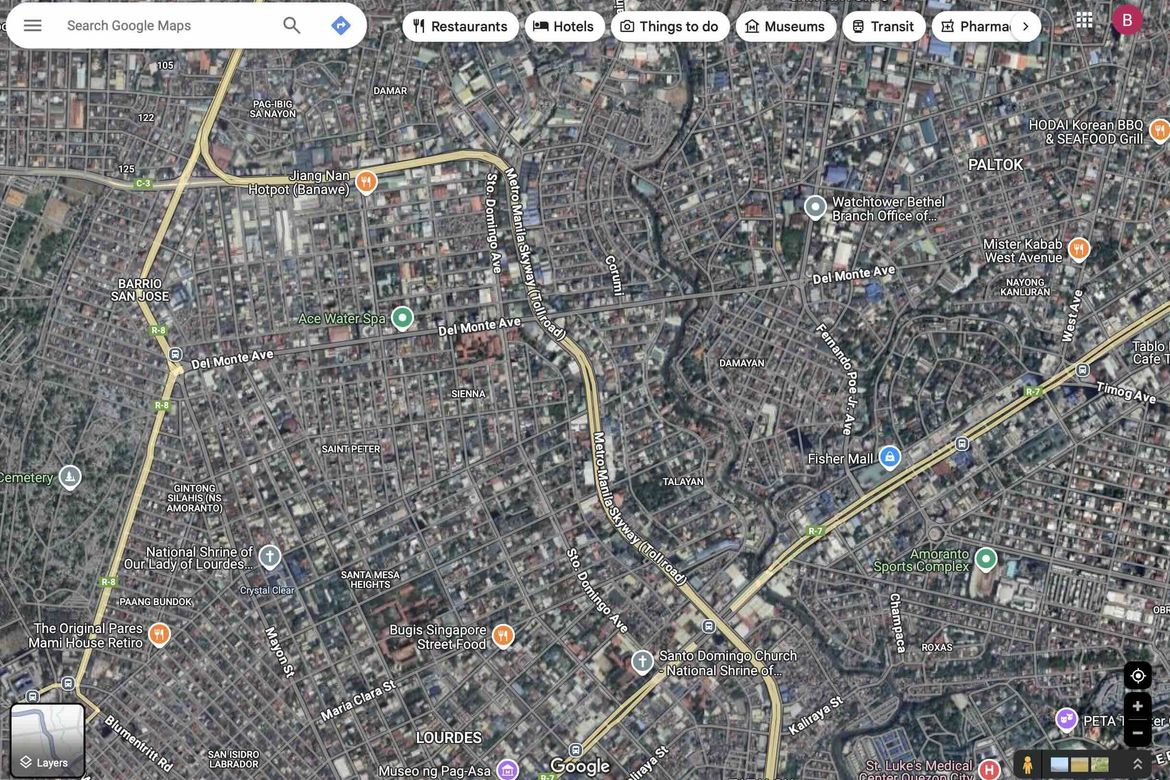
Task: Open the Google apps grid
Action: click(1084, 20)
